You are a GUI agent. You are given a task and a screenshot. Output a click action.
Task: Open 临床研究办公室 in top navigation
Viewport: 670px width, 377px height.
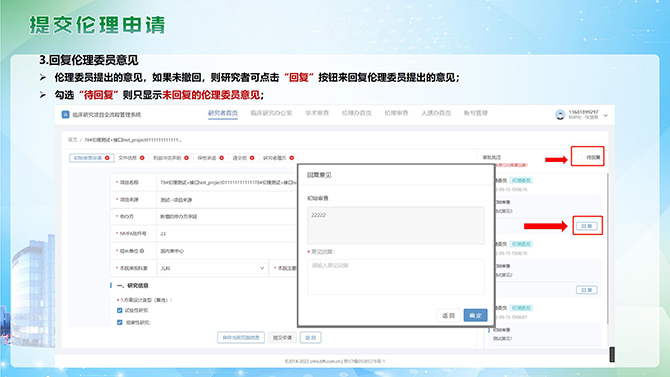click(271, 113)
